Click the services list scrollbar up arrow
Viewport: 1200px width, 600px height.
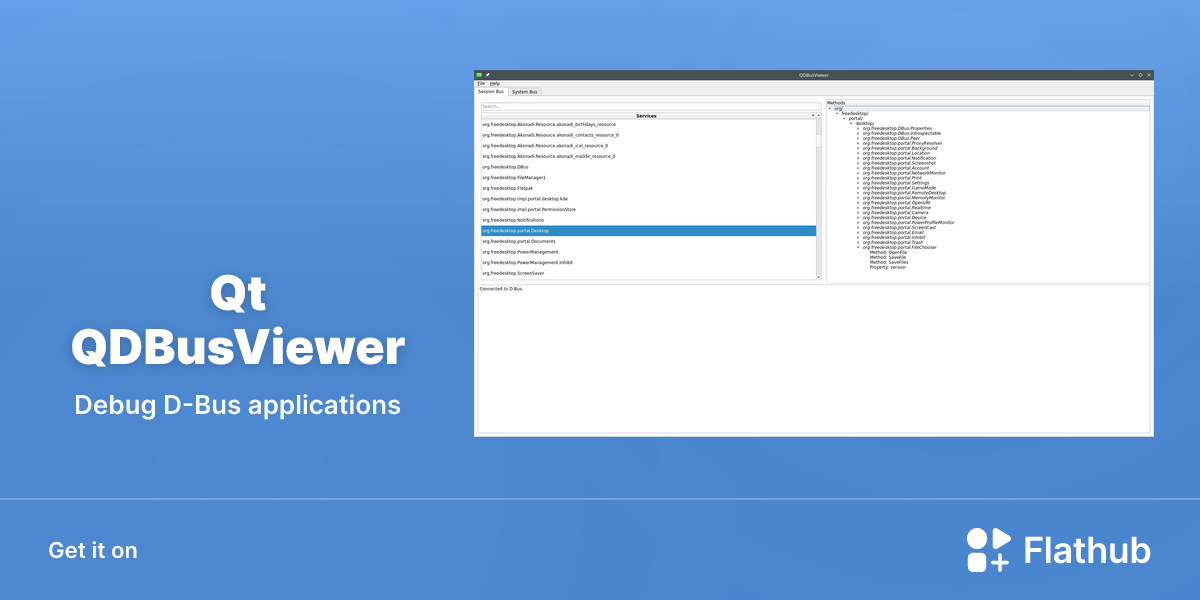818,116
